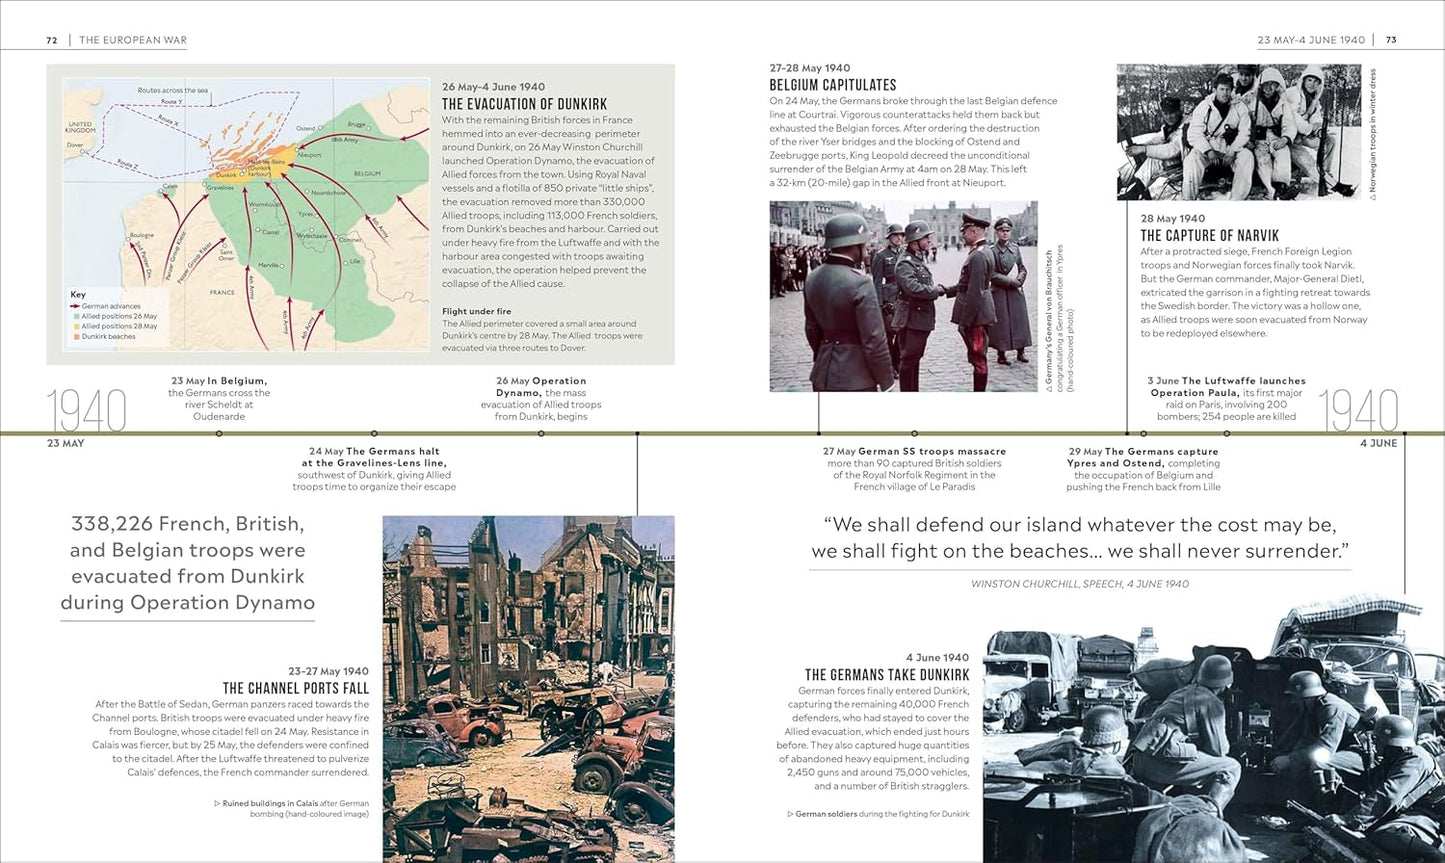Viewport: 1445px width, 863px height.
Task: Click the '23 MAY' timeline start label
Action: [x=66, y=443]
